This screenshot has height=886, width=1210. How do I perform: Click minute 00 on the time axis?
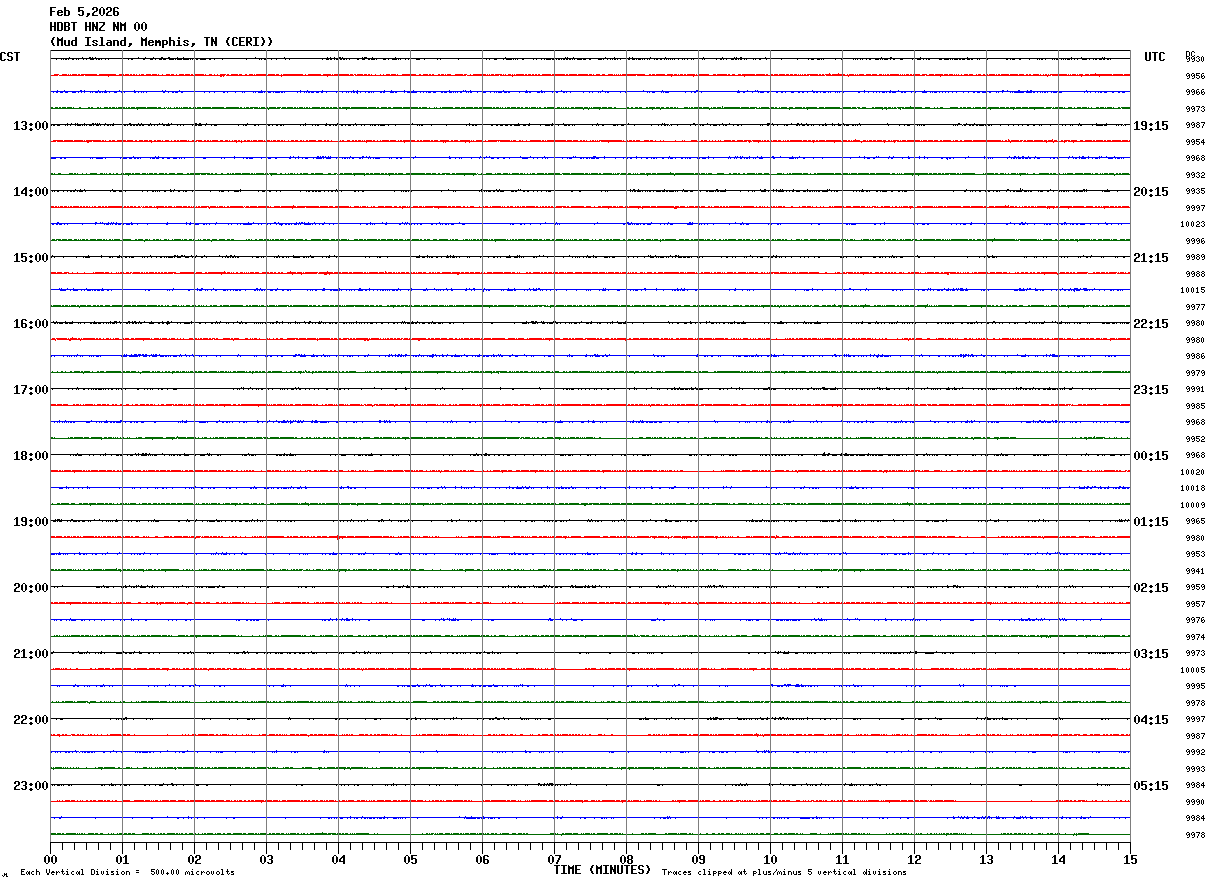pyautogui.click(x=50, y=859)
